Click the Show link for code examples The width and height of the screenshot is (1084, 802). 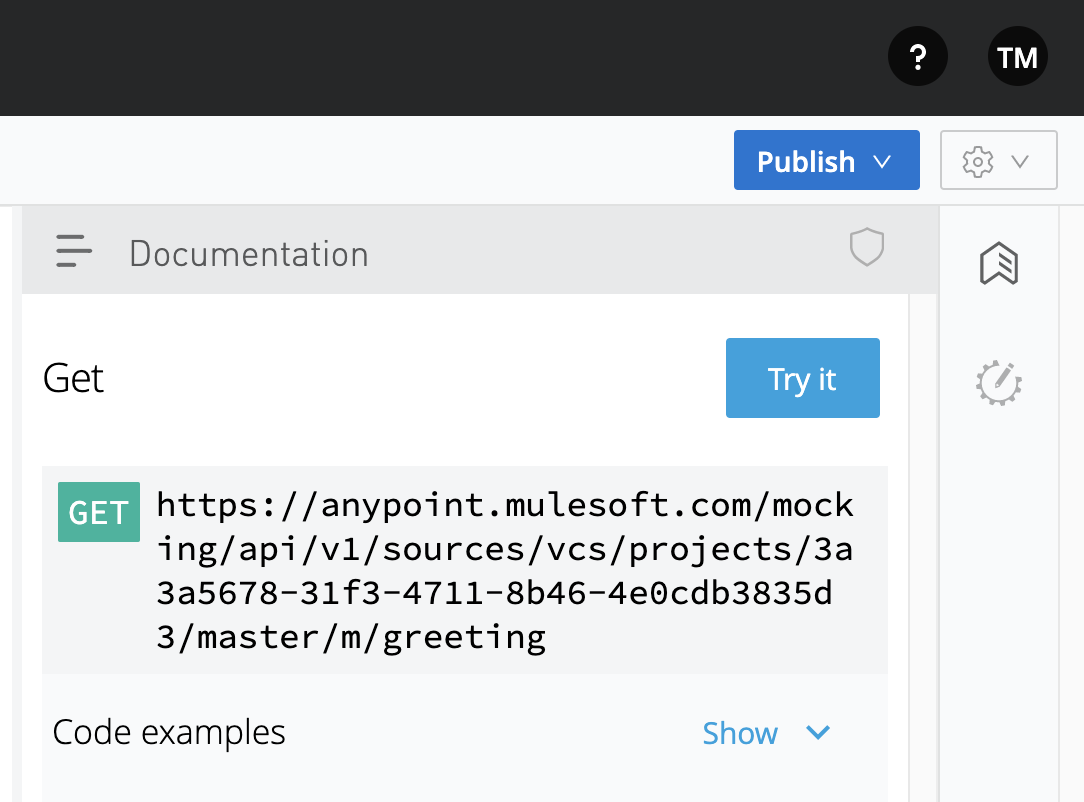740,733
